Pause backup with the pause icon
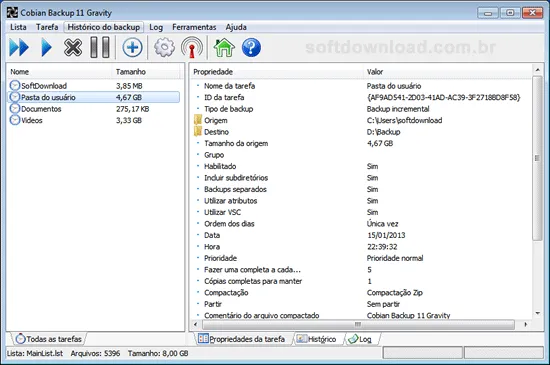The height and width of the screenshot is (365, 550). pos(100,47)
